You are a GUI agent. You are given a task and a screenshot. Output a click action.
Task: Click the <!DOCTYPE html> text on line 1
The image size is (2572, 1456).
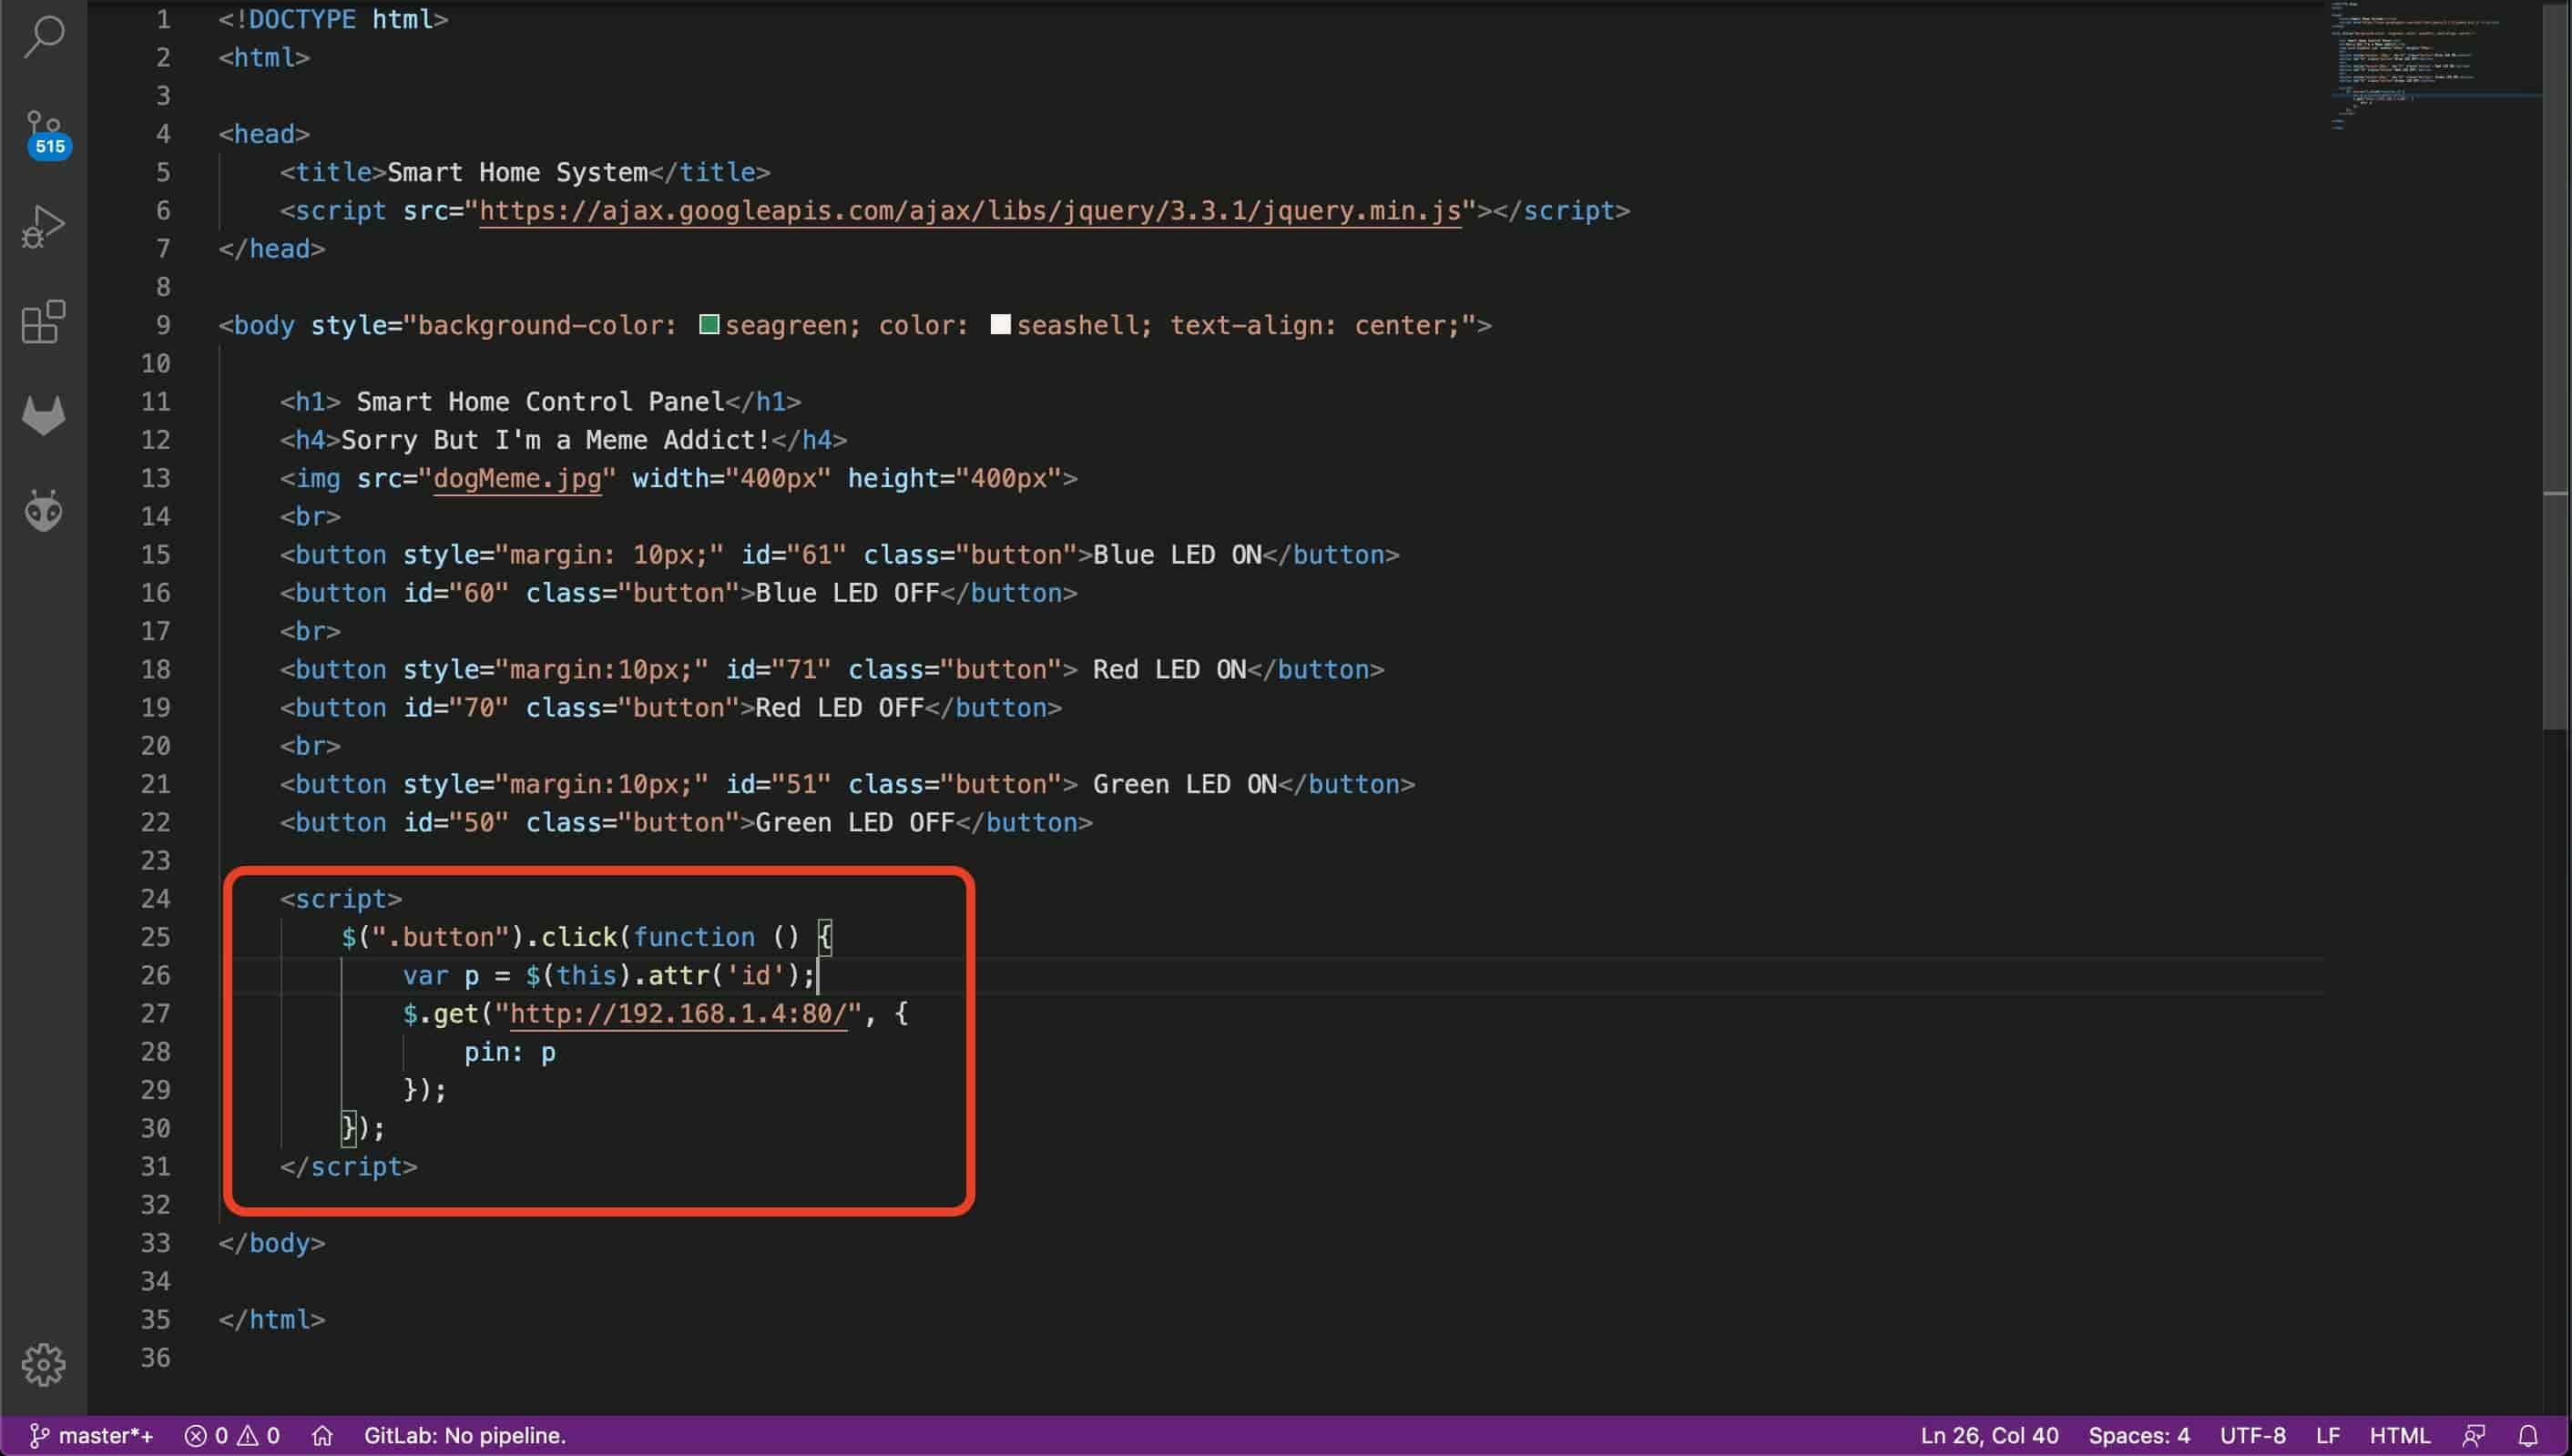333,20
